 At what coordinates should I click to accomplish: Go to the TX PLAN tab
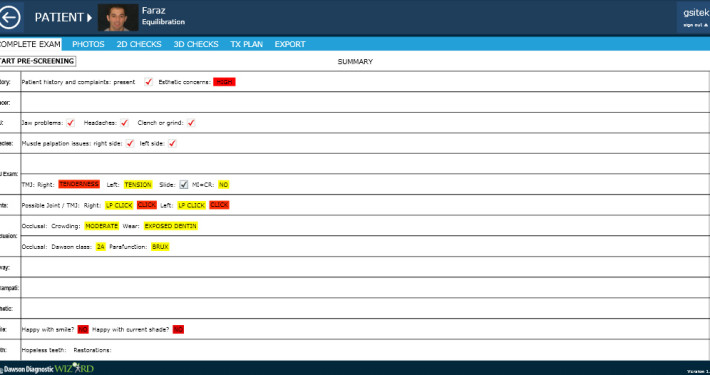(246, 44)
